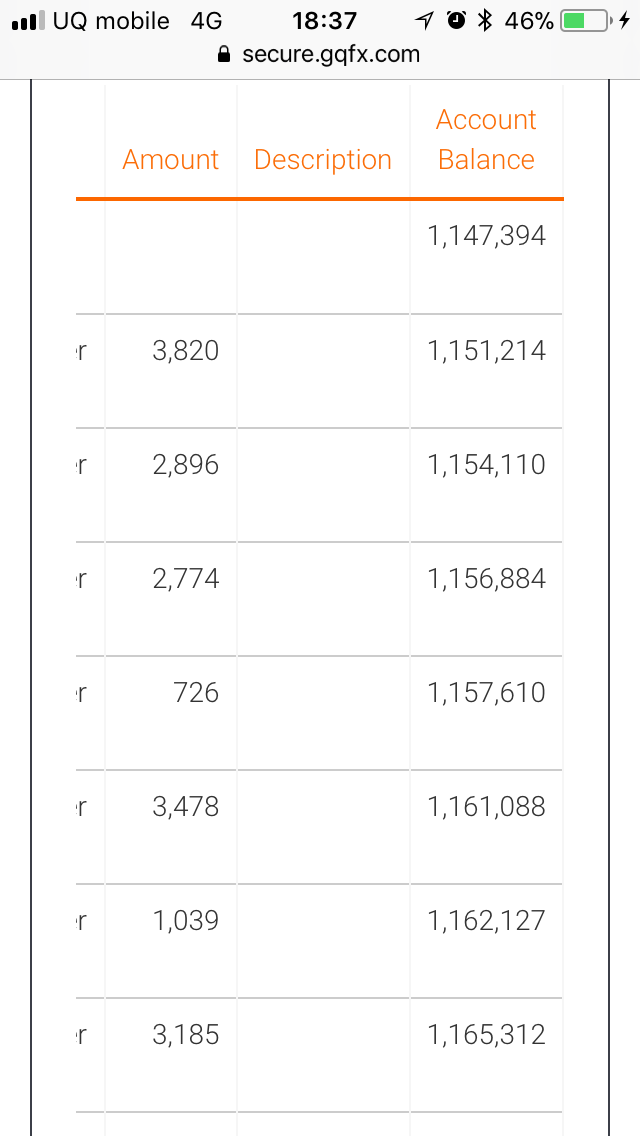Viewport: 640px width, 1136px height.
Task: Select the 3,820 amount cell
Action: point(186,351)
